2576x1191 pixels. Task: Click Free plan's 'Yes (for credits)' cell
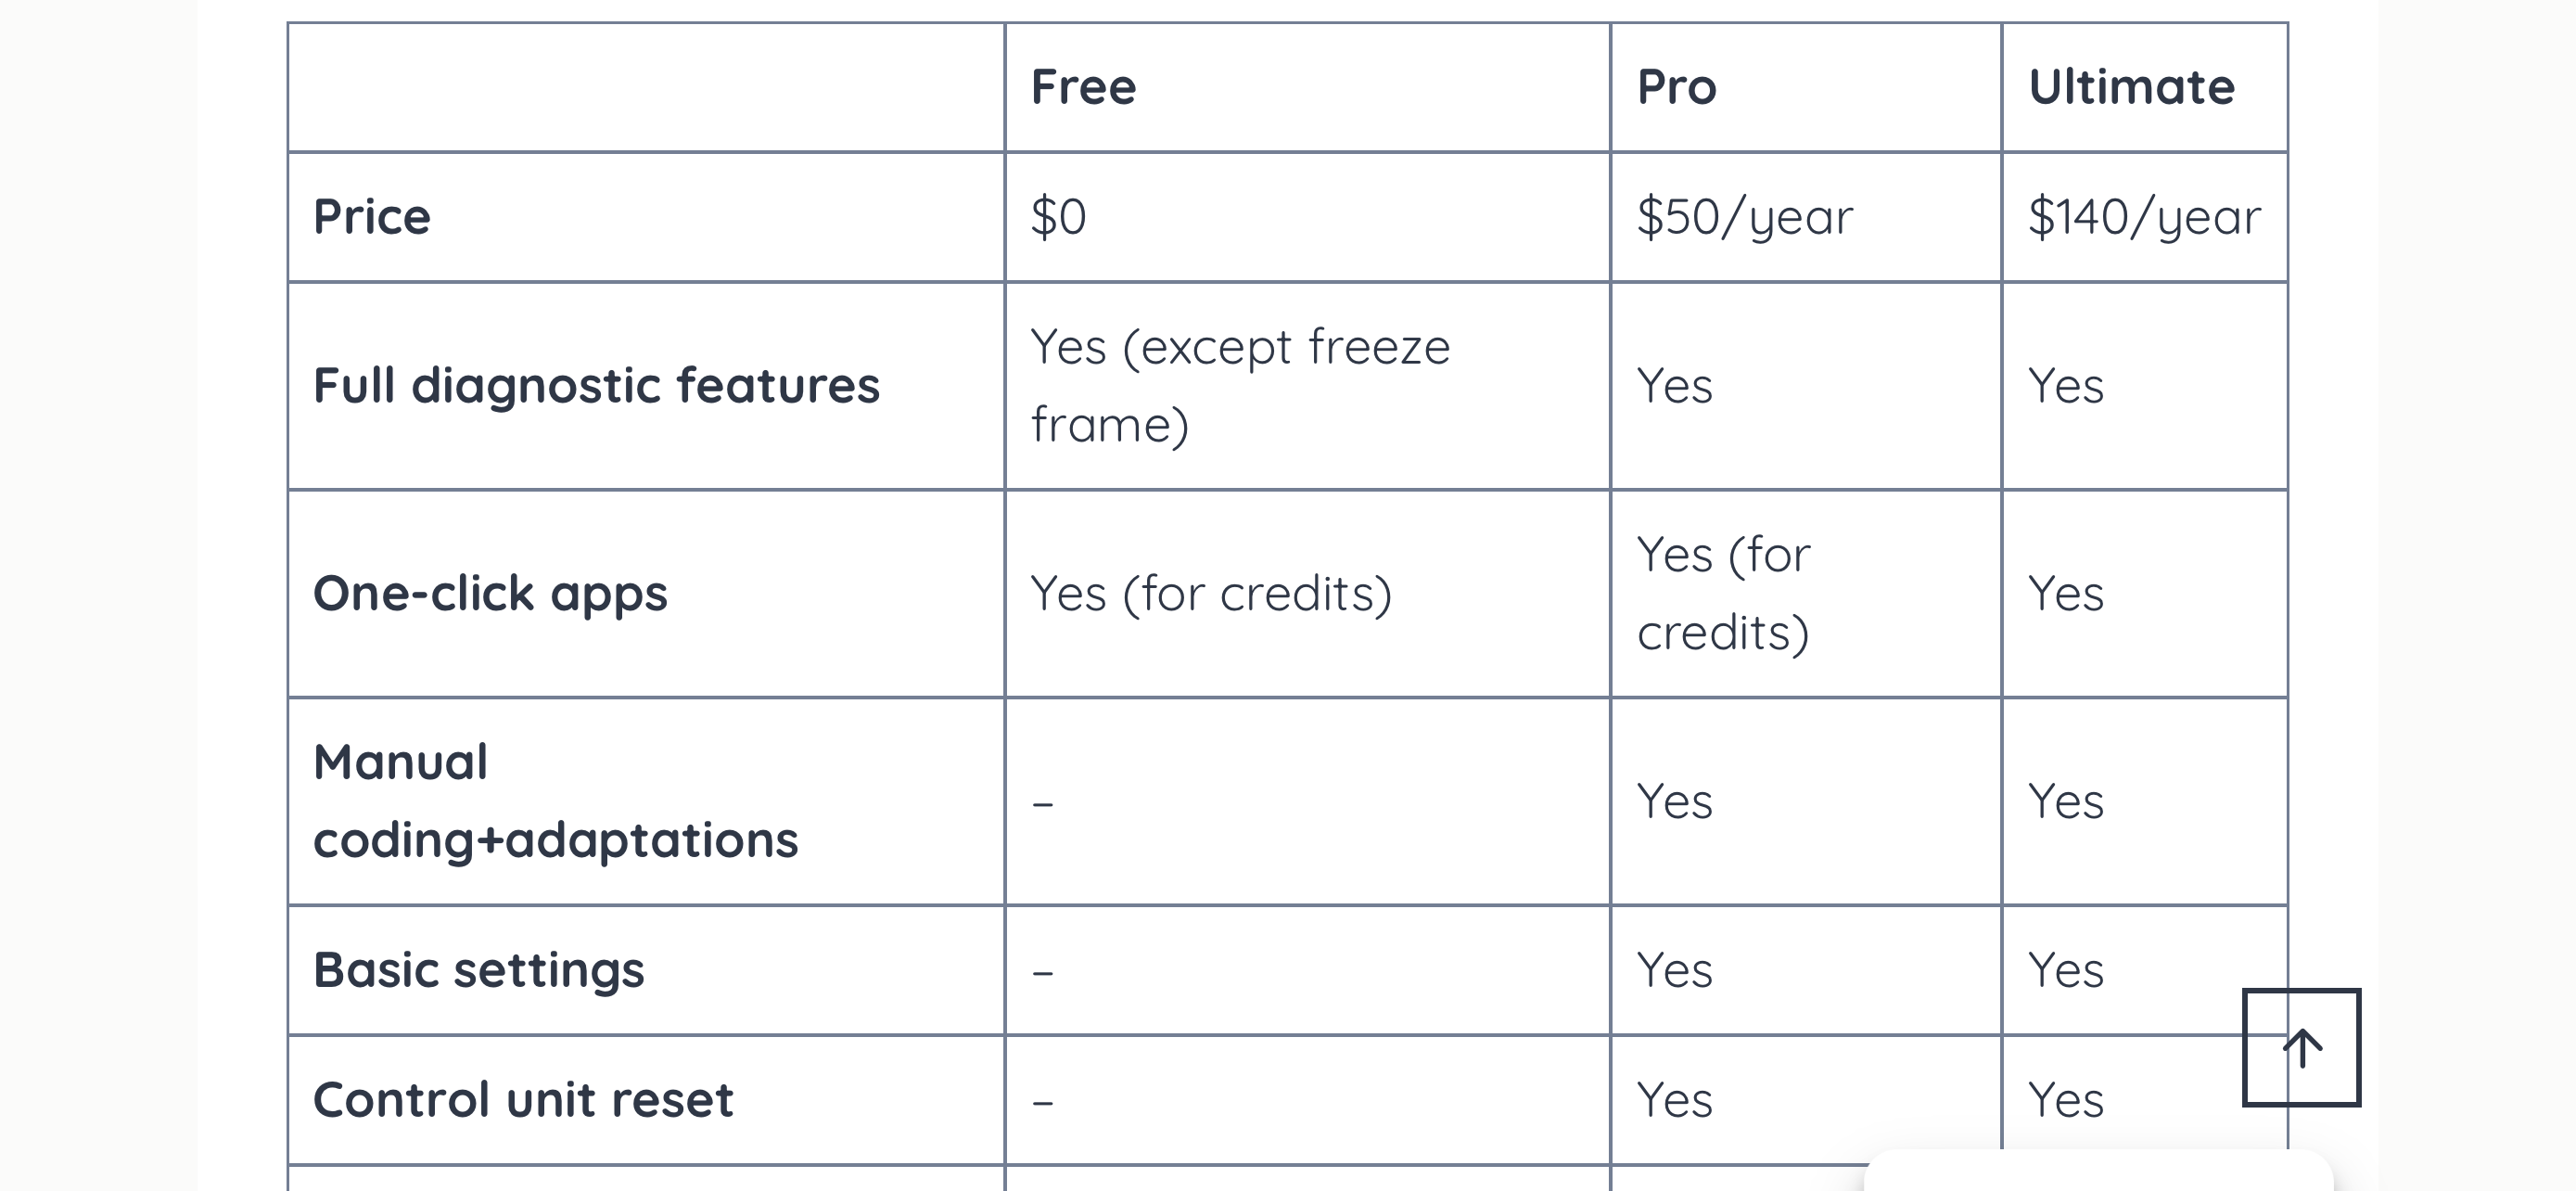click(1210, 594)
